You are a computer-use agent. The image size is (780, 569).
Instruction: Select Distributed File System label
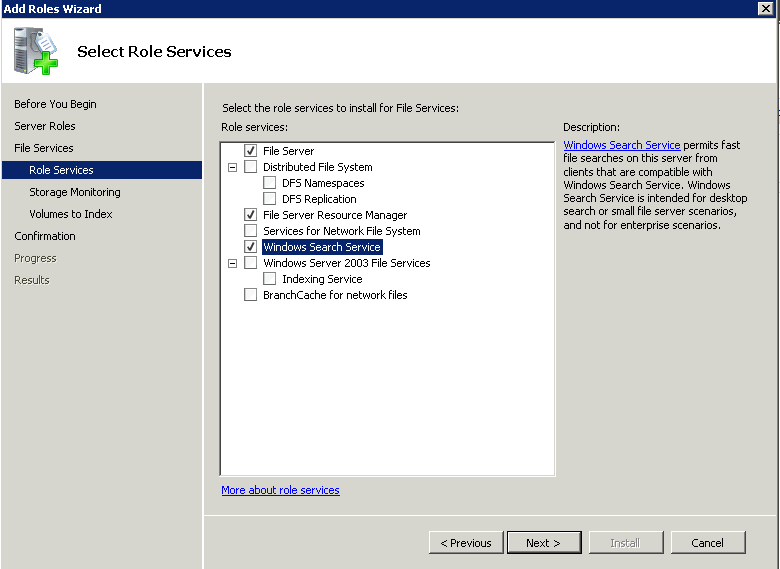pos(318,167)
